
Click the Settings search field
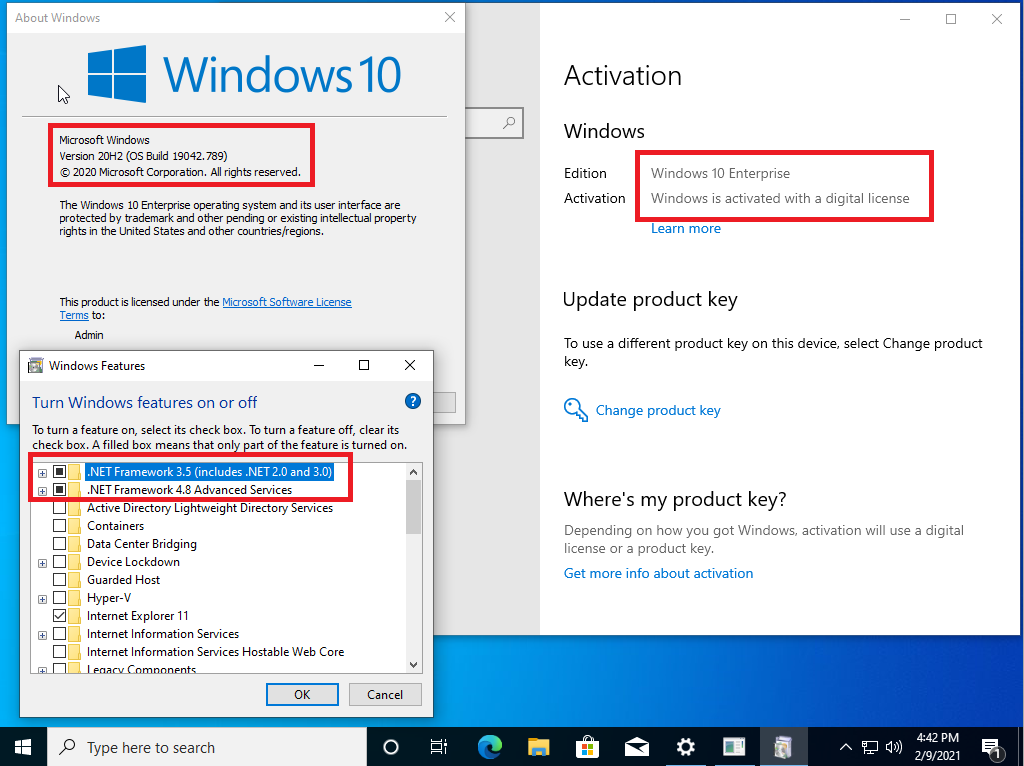click(x=494, y=123)
